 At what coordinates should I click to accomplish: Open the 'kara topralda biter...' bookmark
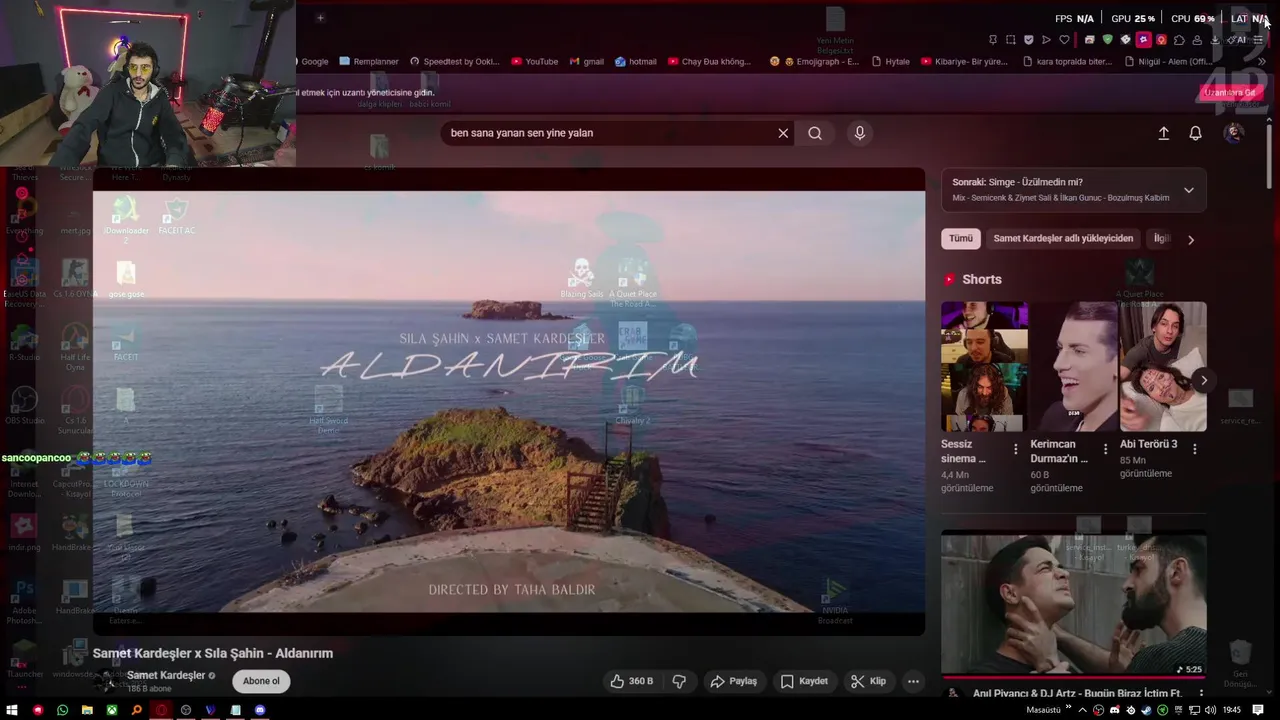[1066, 61]
